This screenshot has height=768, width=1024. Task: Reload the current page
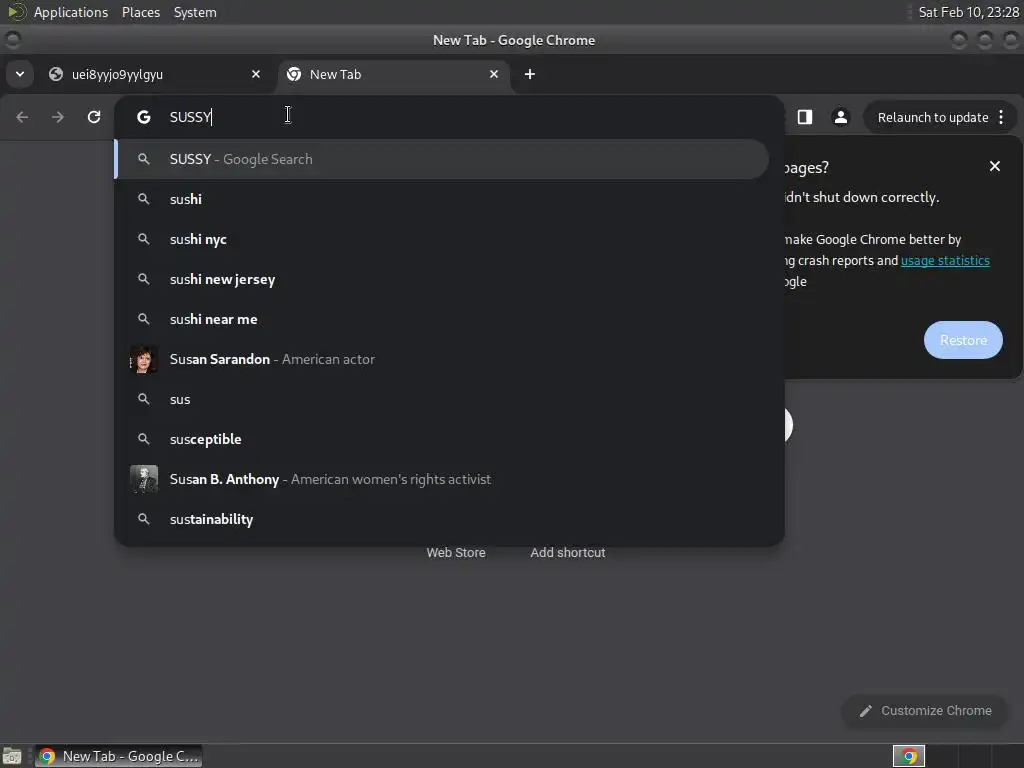(x=94, y=117)
